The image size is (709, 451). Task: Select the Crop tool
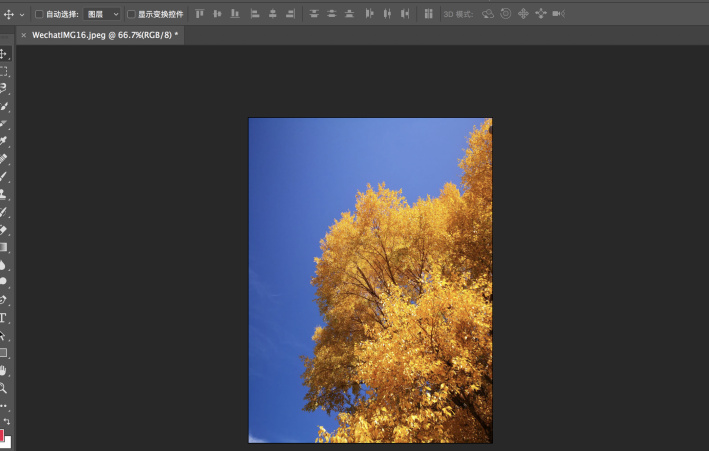point(3,123)
